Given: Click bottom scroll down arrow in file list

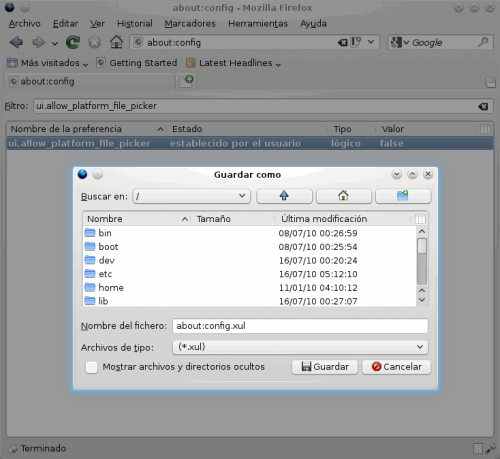Looking at the screenshot, I should coord(422,300).
